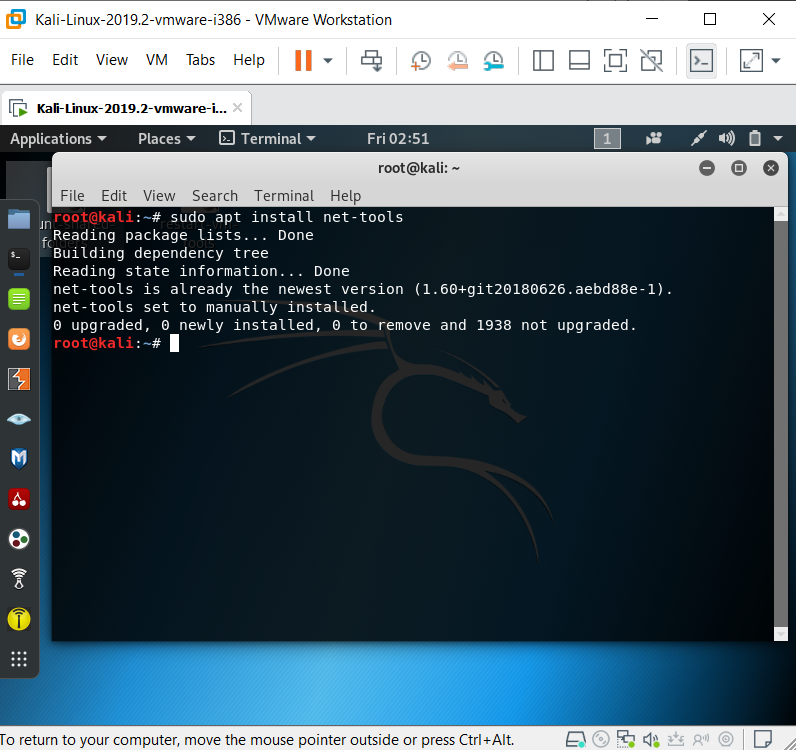Open VMware snapshot manager
The height and width of the screenshot is (750, 796).
(x=493, y=60)
